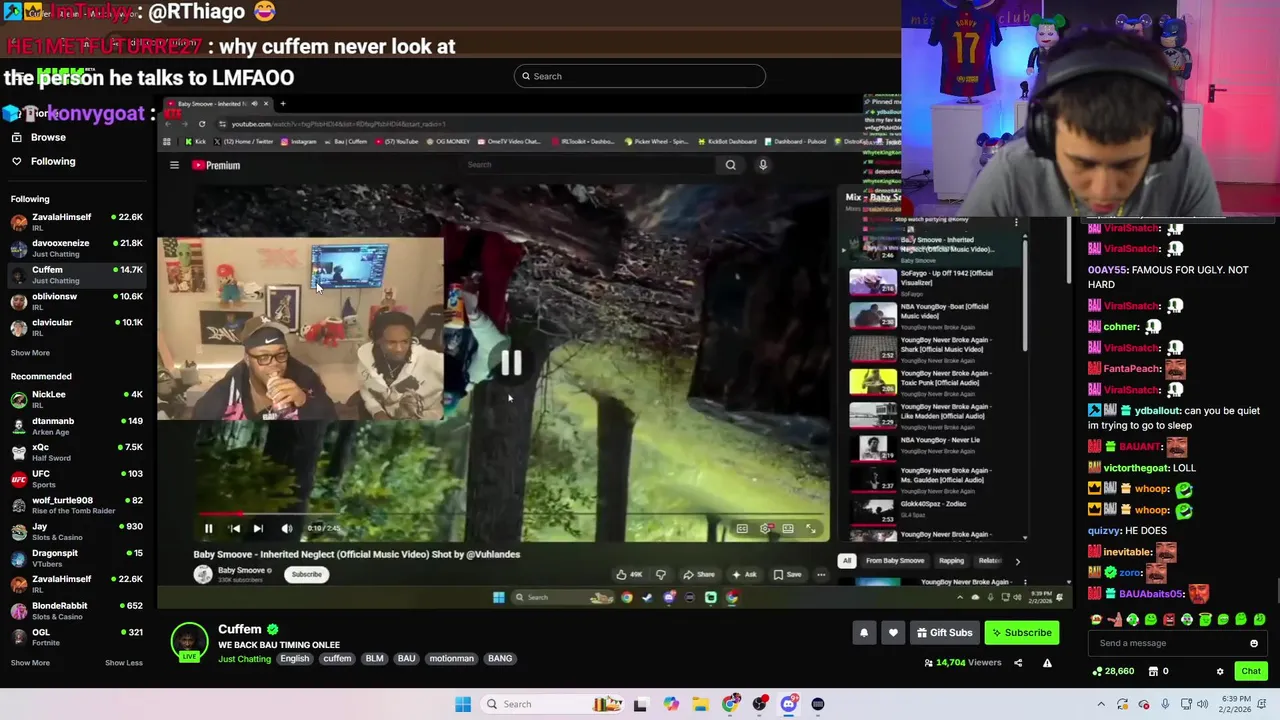Select the From Baby Smoove chip
Image resolution: width=1280 pixels, height=720 pixels.
point(895,561)
